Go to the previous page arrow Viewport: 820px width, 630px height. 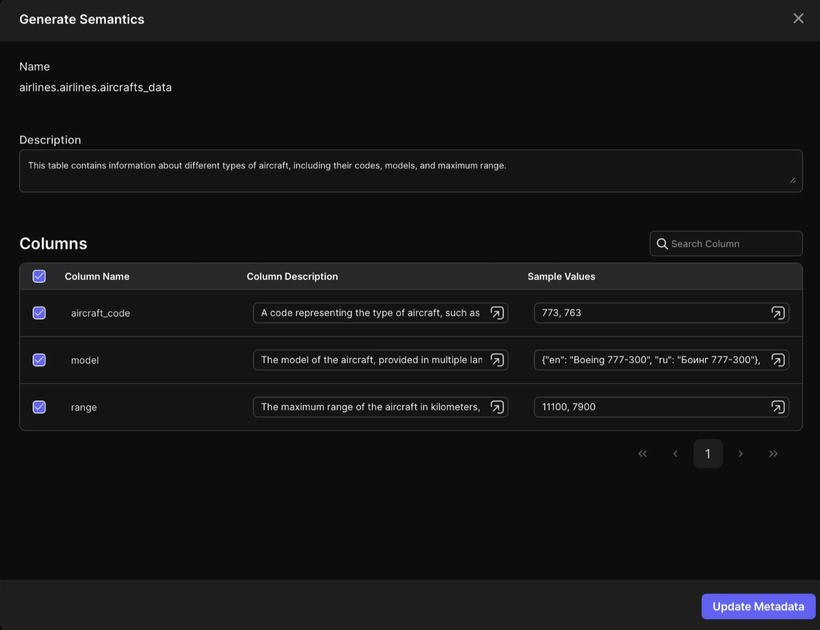click(675, 453)
